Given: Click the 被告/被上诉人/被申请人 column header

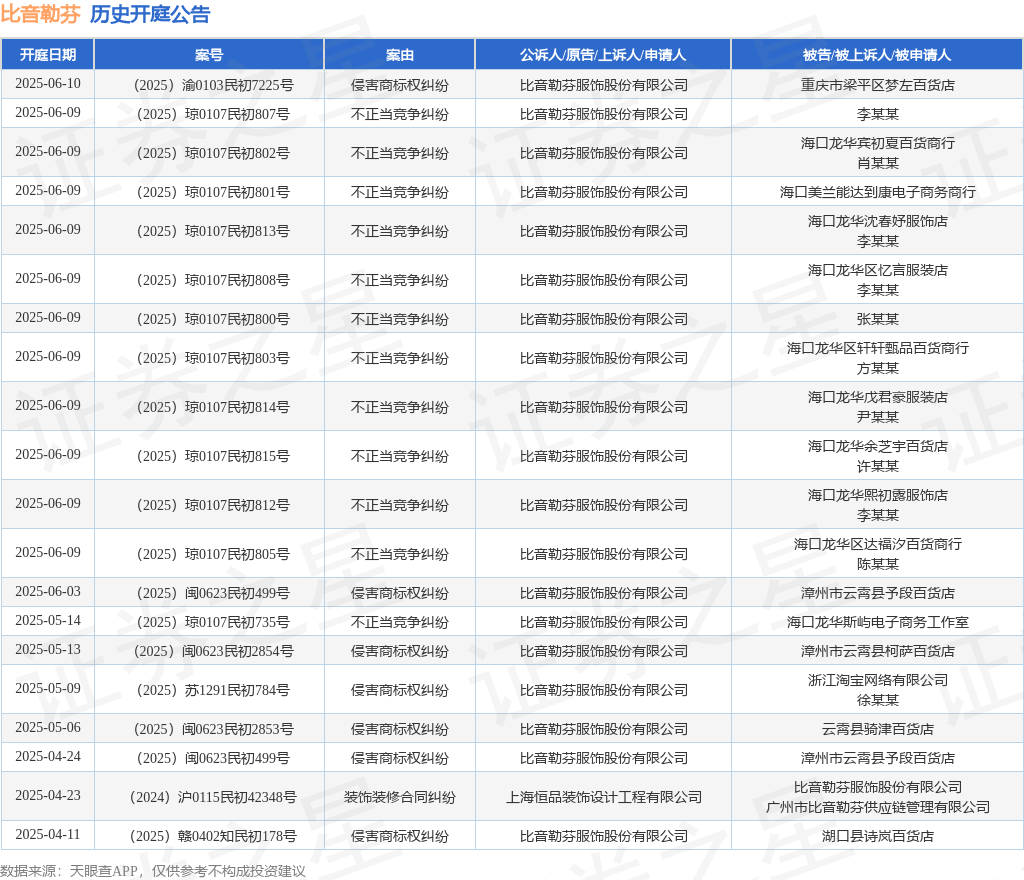Looking at the screenshot, I should [877, 54].
